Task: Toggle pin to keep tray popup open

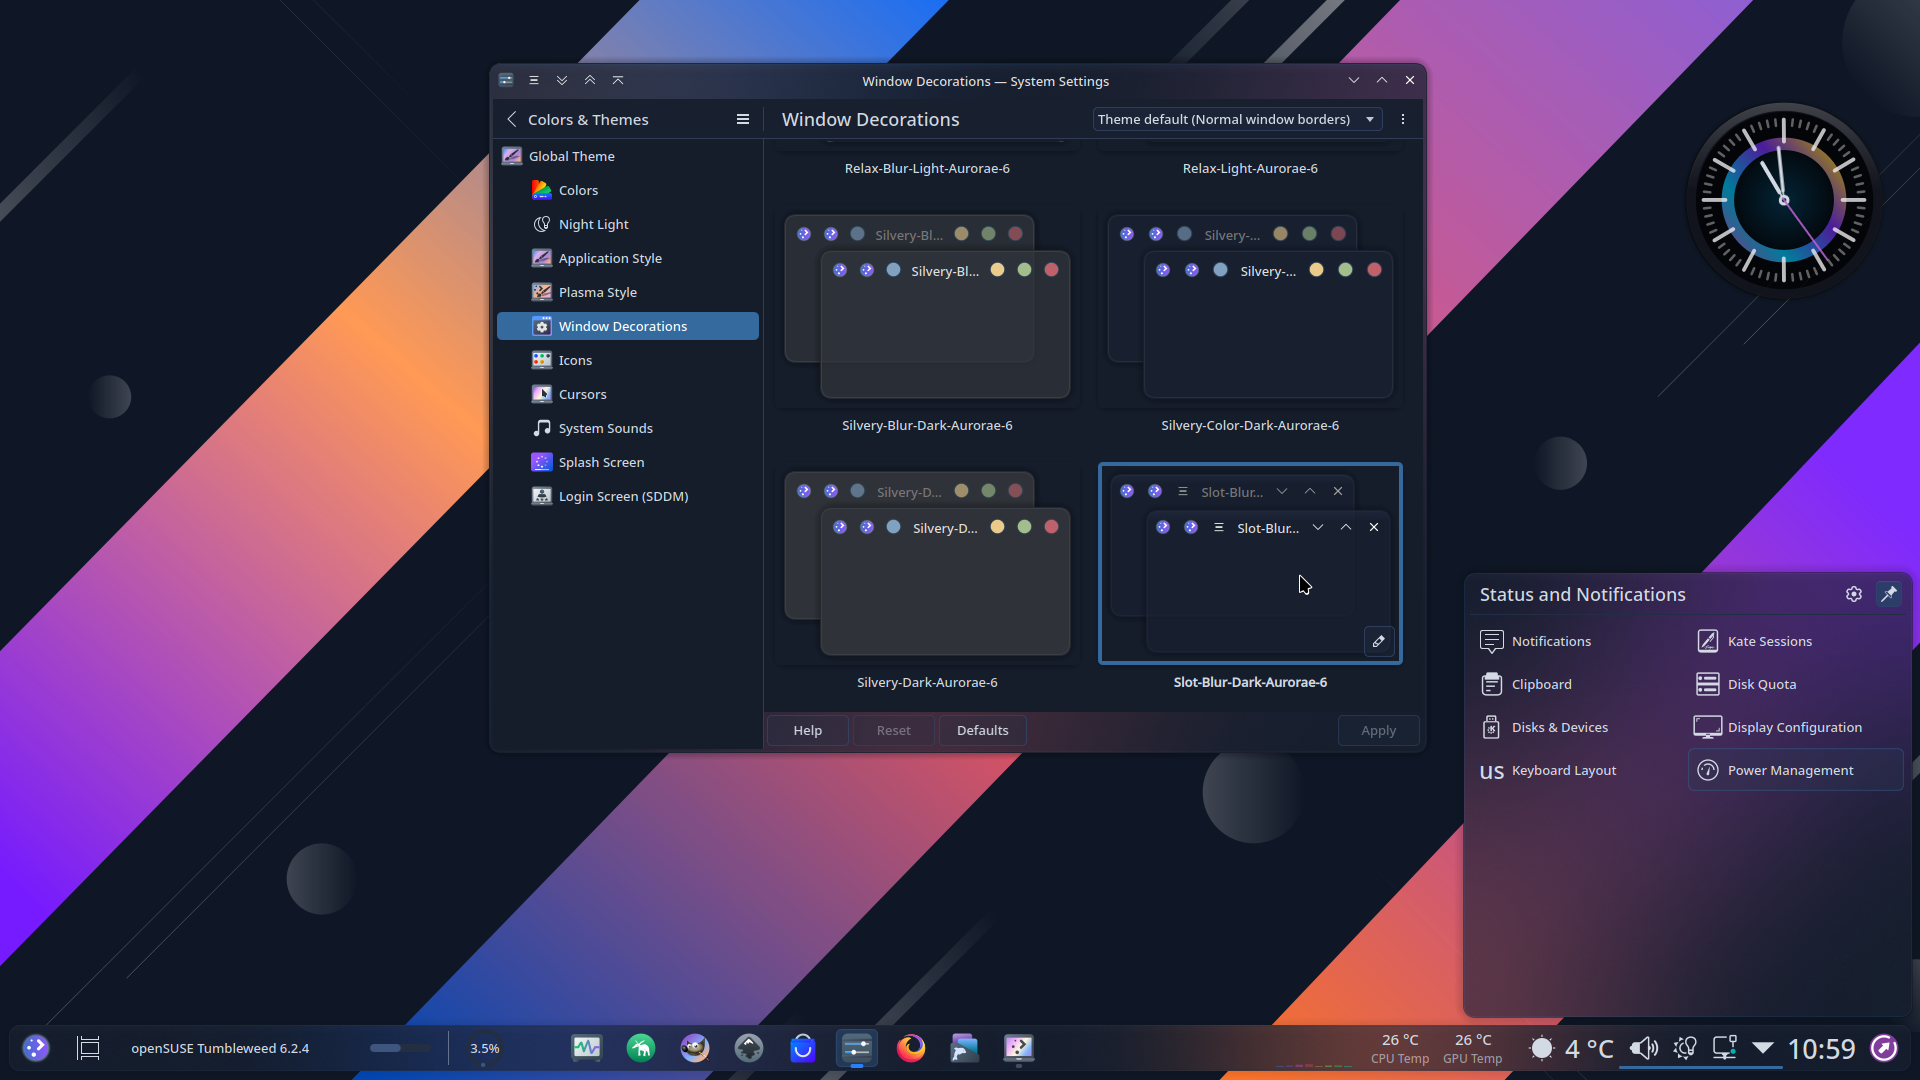Action: tap(1889, 594)
